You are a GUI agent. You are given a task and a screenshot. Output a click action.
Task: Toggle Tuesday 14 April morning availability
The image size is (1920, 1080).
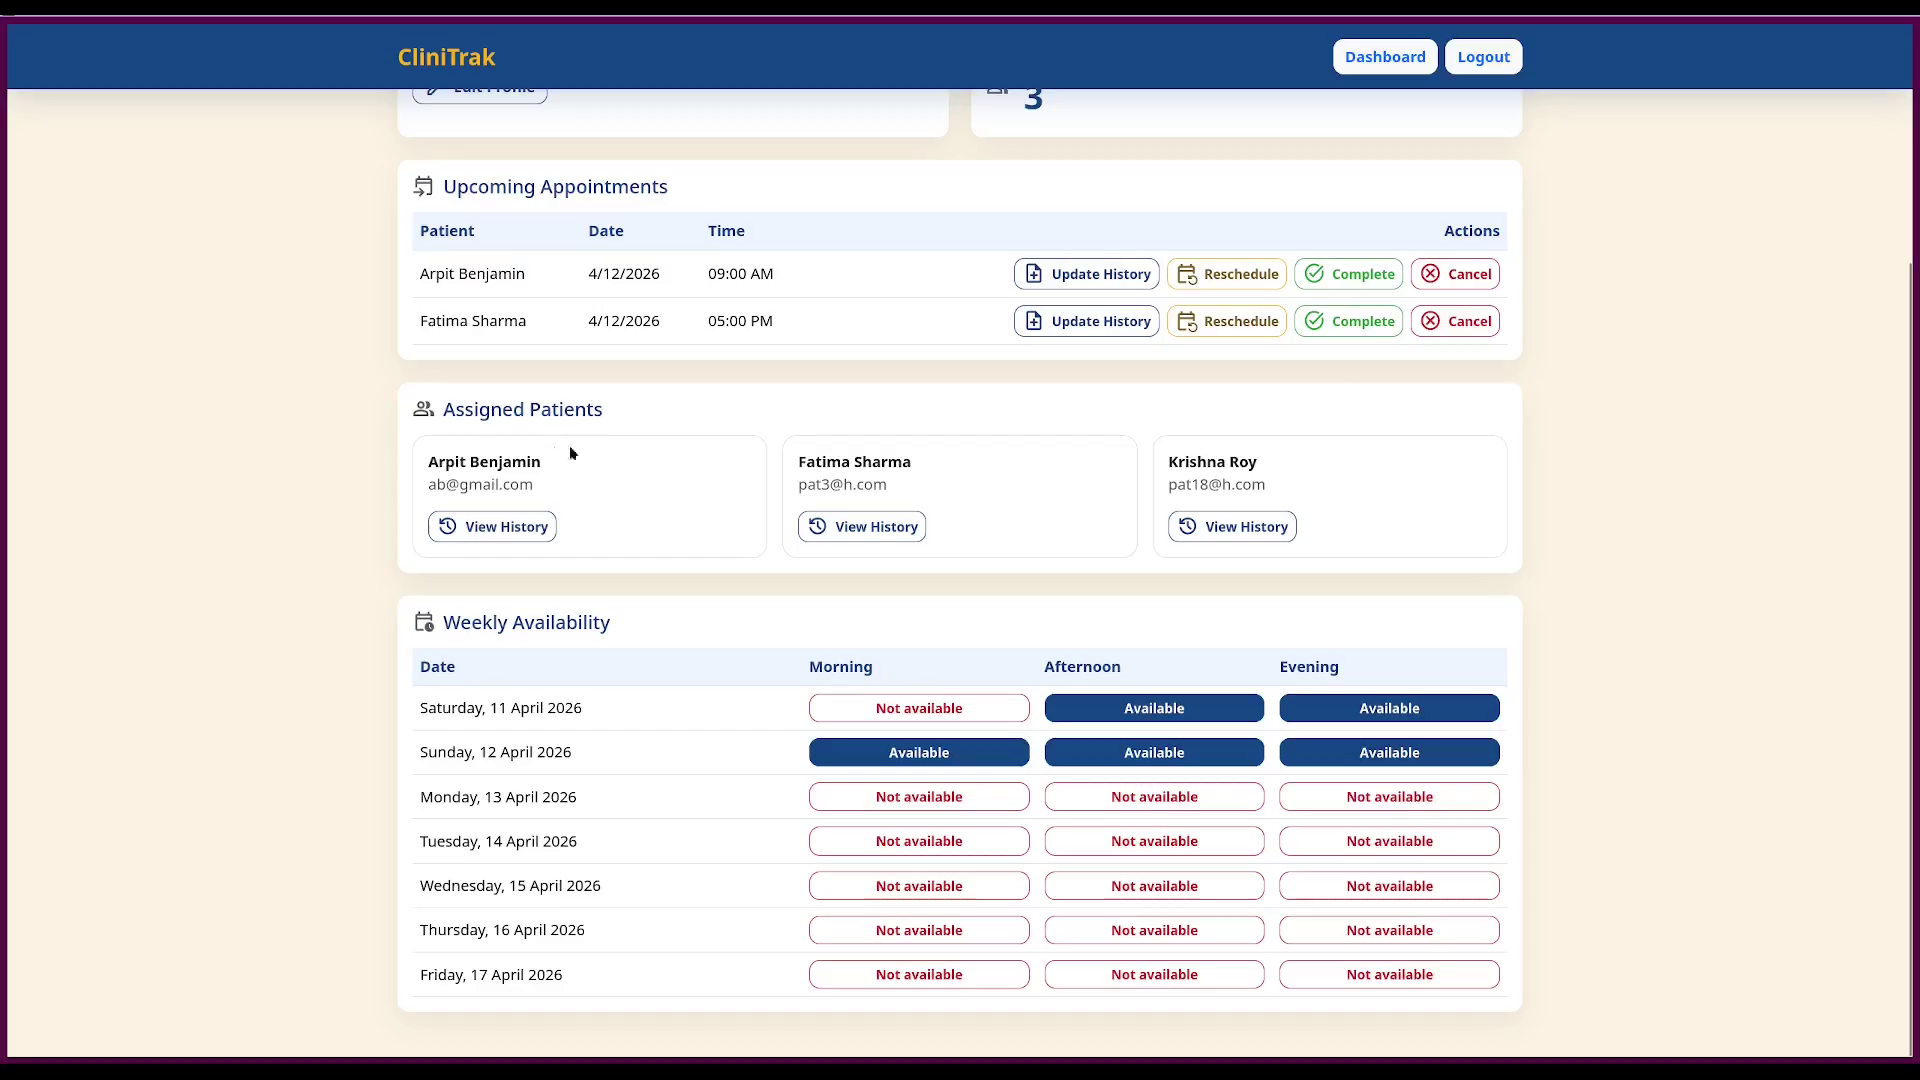[919, 841]
